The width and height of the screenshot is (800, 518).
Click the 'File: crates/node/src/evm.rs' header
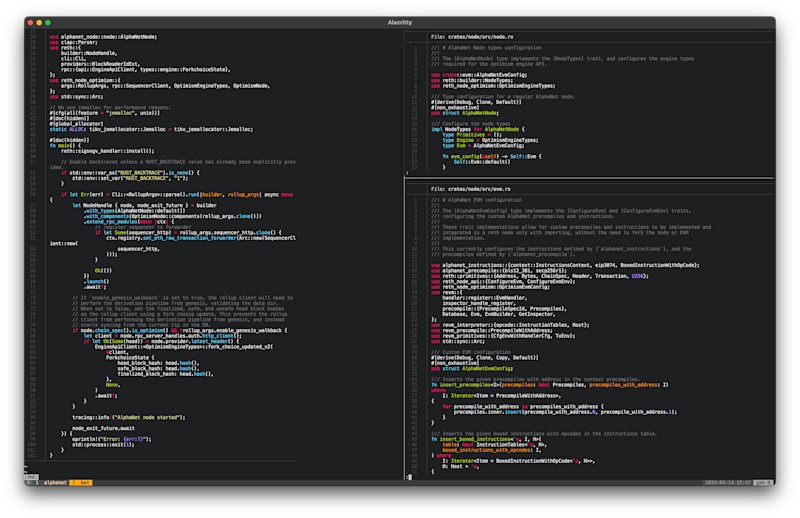(470, 189)
